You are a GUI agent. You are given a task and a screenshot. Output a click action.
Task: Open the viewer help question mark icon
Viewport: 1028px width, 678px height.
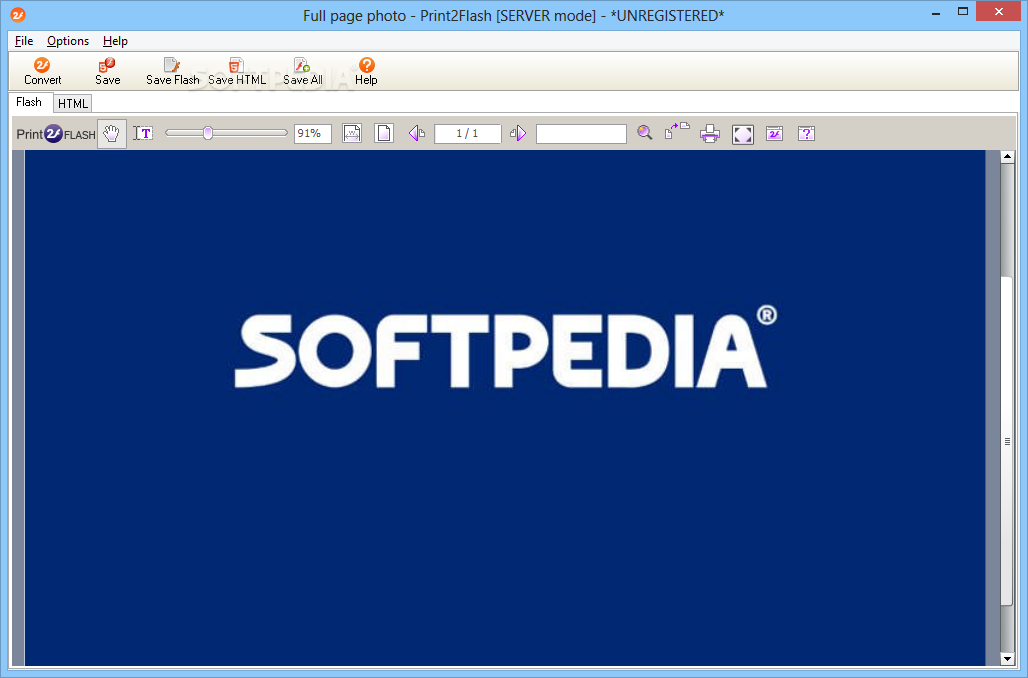[x=806, y=134]
